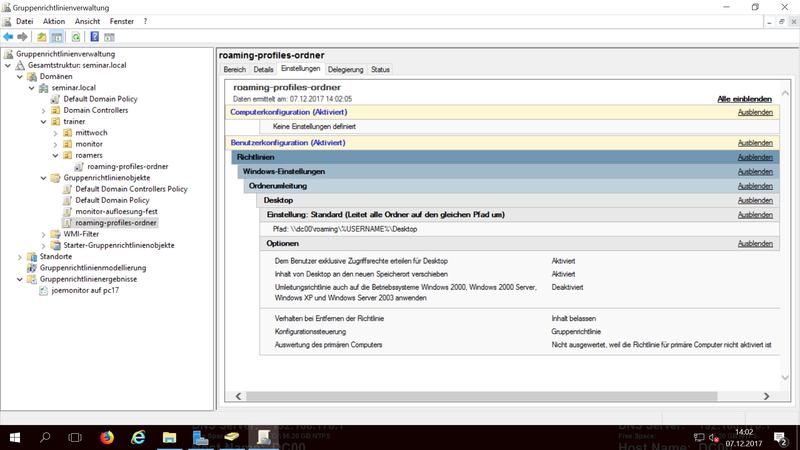Open Firefox from the taskbar
Screen dimensions: 800x450
107,437
